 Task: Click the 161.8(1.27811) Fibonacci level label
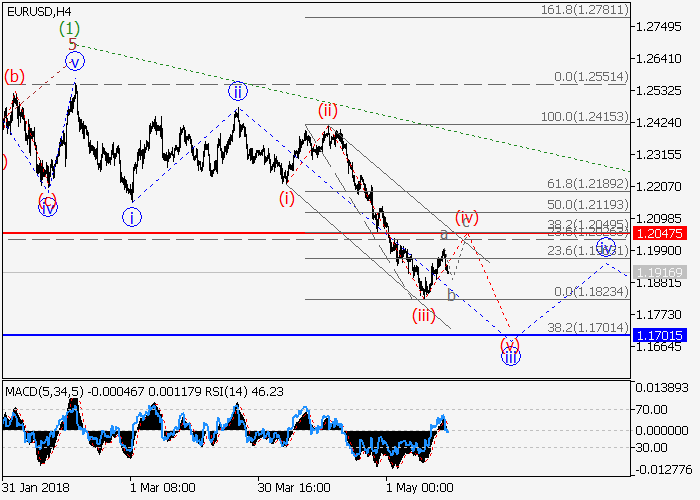586,9
